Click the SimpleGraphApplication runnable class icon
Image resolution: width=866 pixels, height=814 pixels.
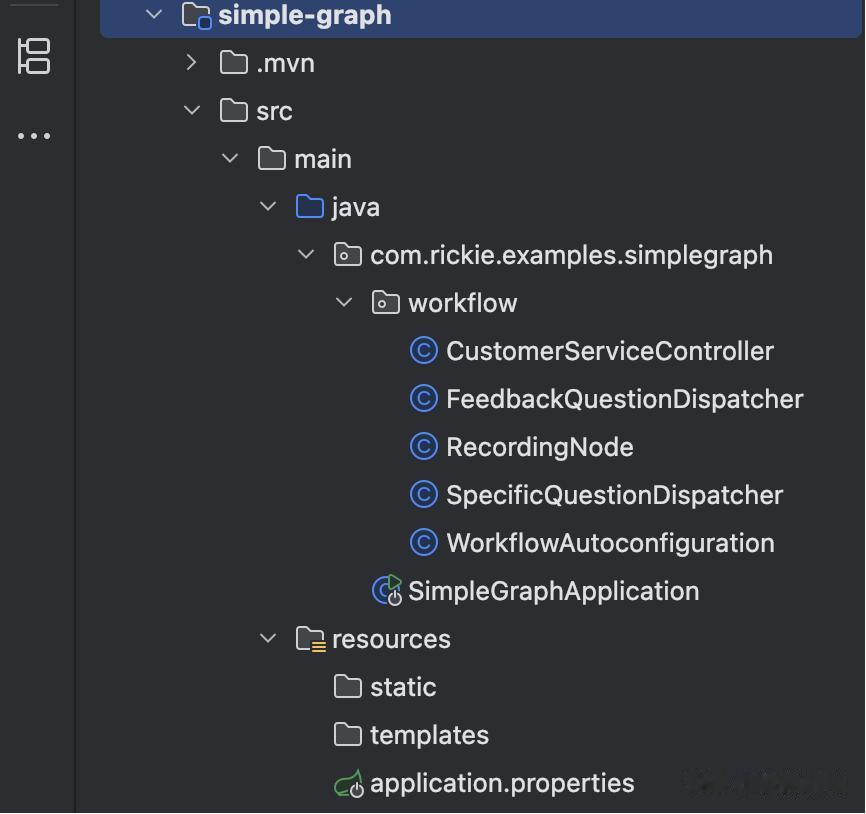pos(387,590)
